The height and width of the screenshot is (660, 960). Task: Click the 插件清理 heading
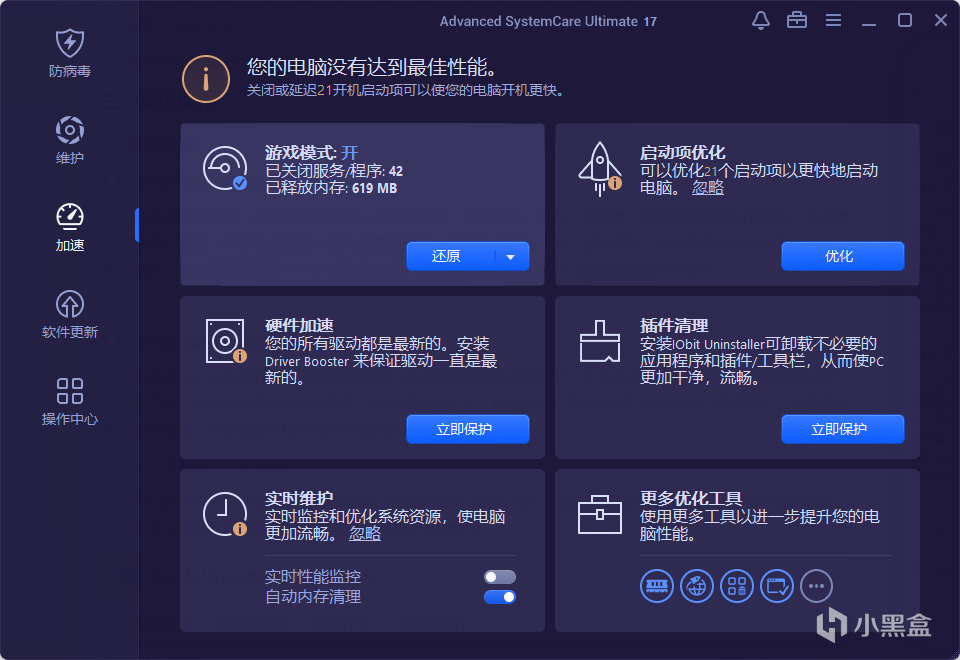673,325
